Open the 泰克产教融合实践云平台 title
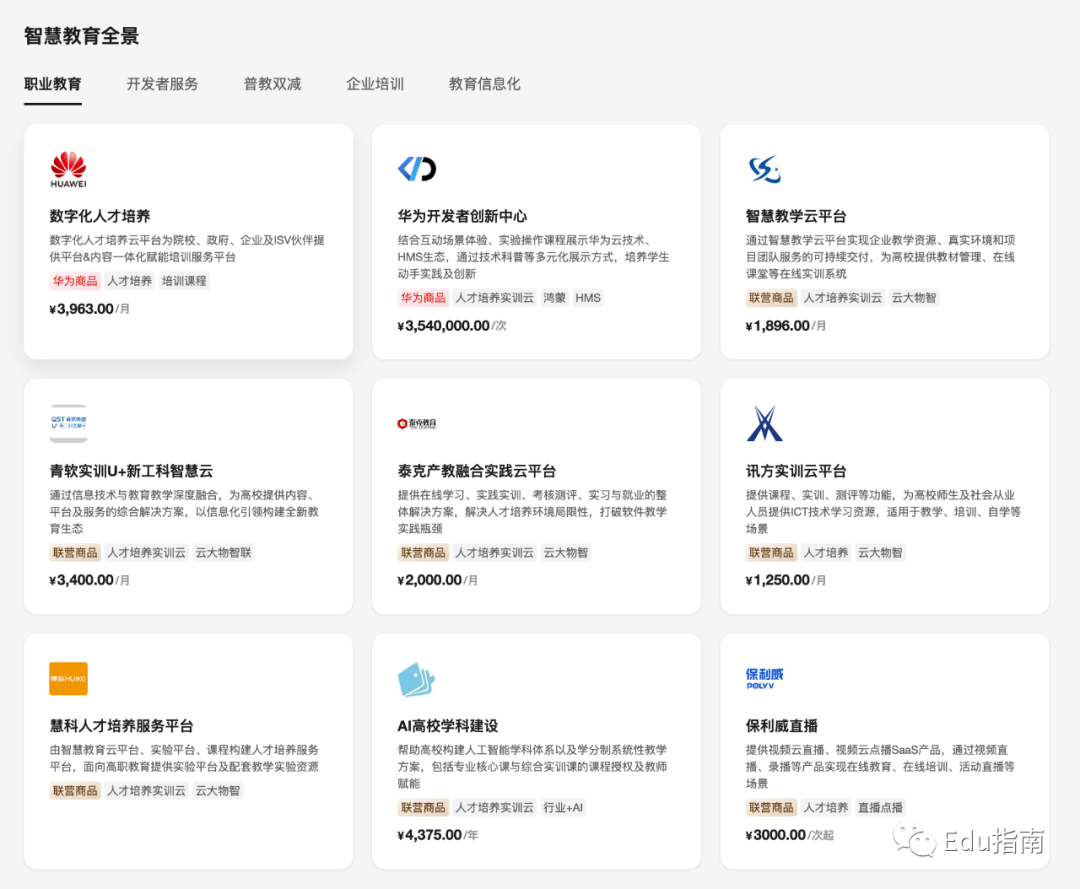 pyautogui.click(x=477, y=471)
